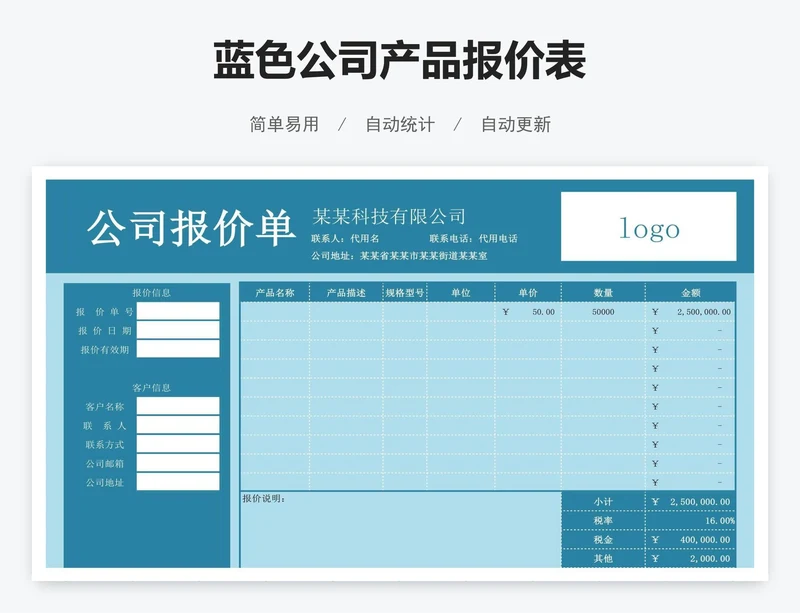Select the 公司地址 customer input field
Screen dimensions: 800x613
[x=178, y=482]
